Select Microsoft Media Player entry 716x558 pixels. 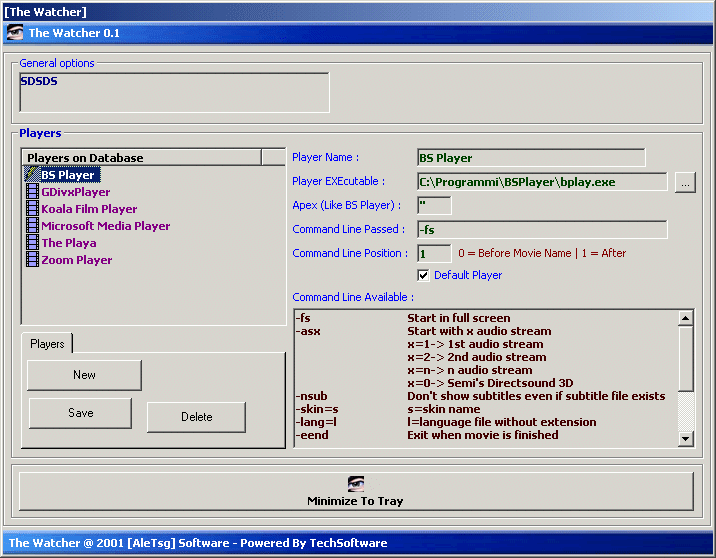[105, 226]
